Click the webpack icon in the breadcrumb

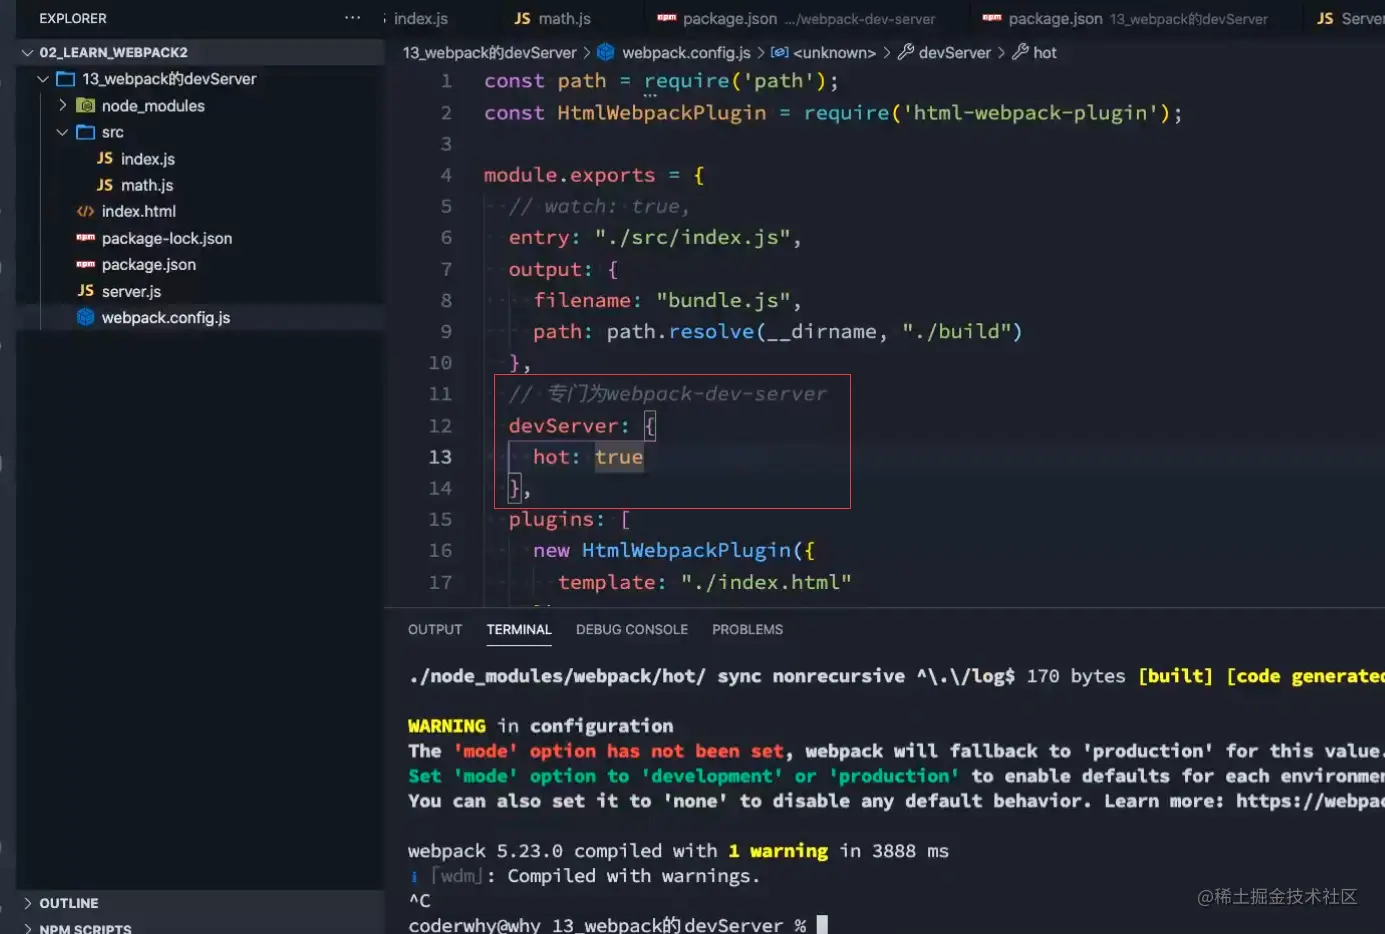click(605, 52)
